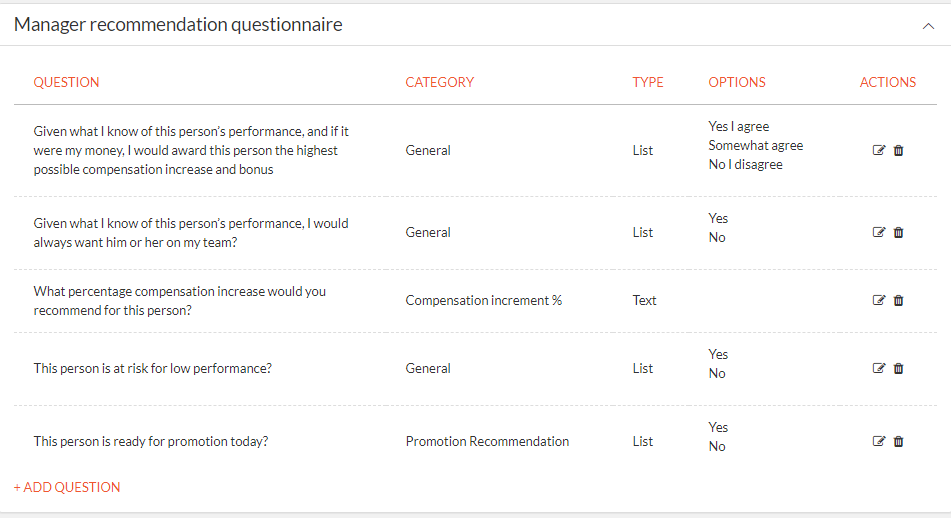This screenshot has height=518, width=951.
Task: Edit the percentage compensation increase question
Action: coord(878,300)
